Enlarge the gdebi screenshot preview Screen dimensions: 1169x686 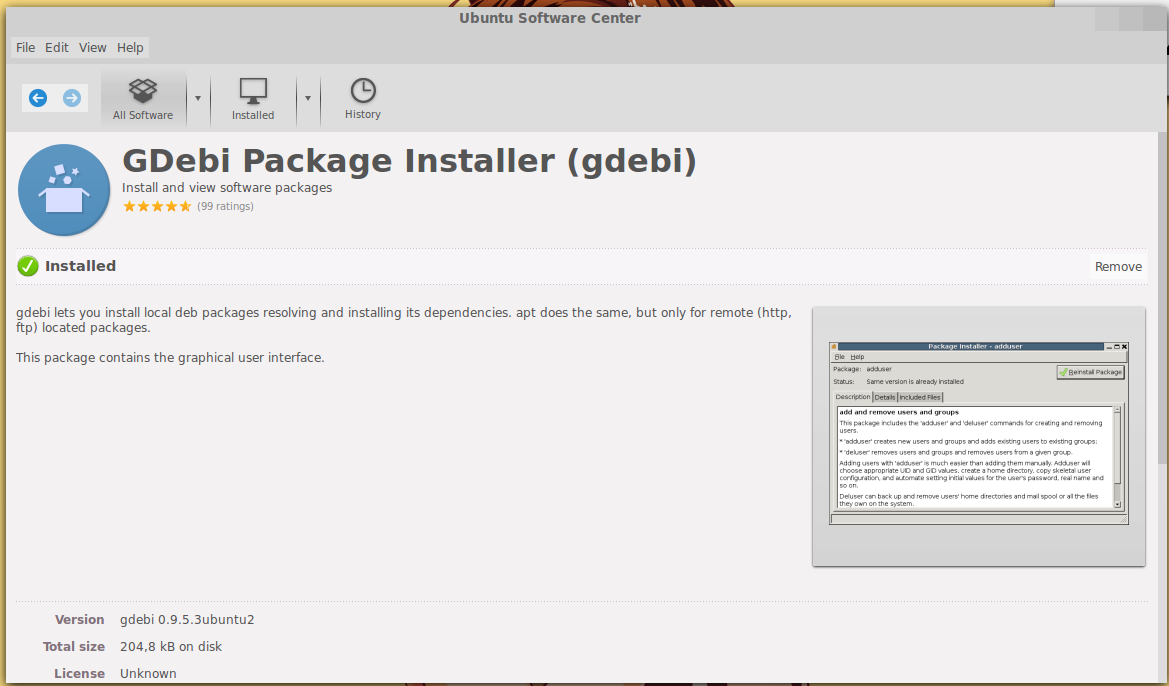pyautogui.click(x=978, y=434)
